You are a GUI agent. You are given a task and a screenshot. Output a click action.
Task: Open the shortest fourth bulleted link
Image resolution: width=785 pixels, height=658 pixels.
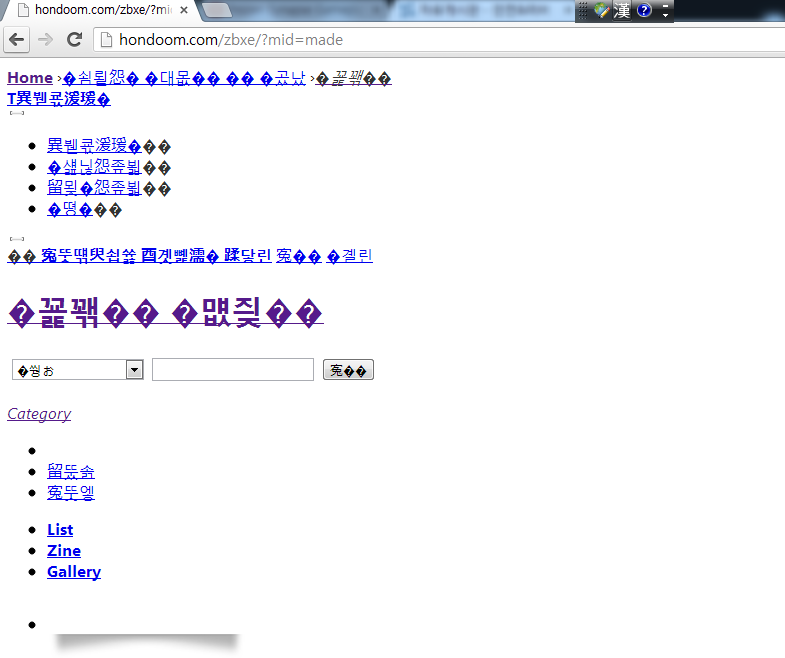pyautogui.click(x=70, y=209)
